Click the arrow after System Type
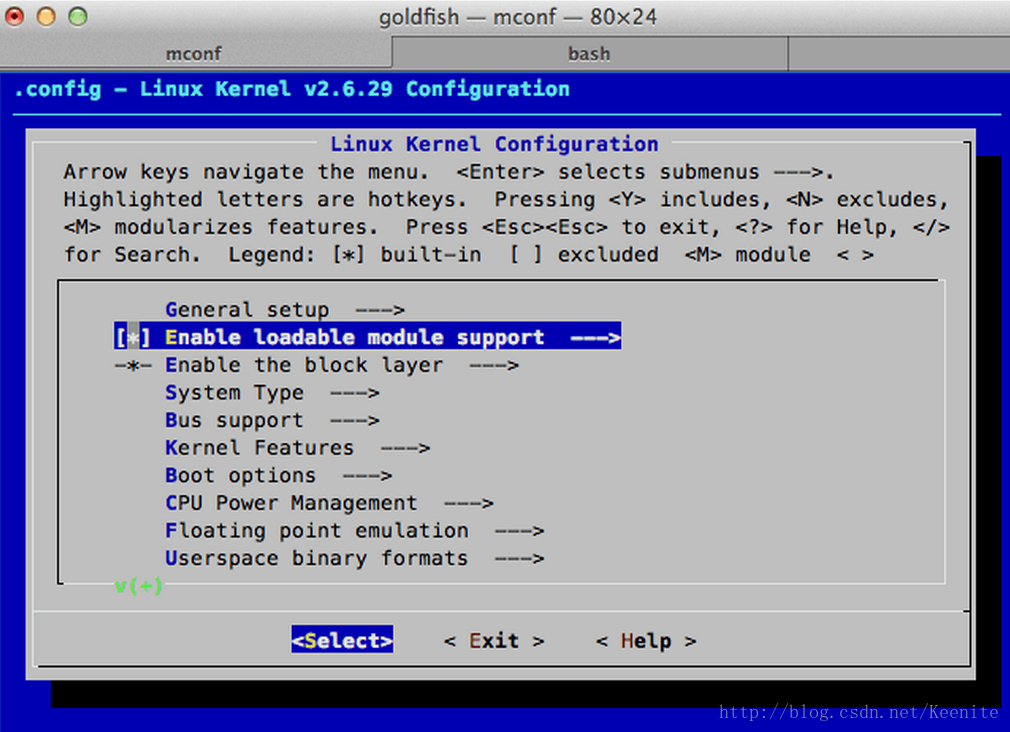The width and height of the screenshot is (1010, 732). [x=355, y=393]
